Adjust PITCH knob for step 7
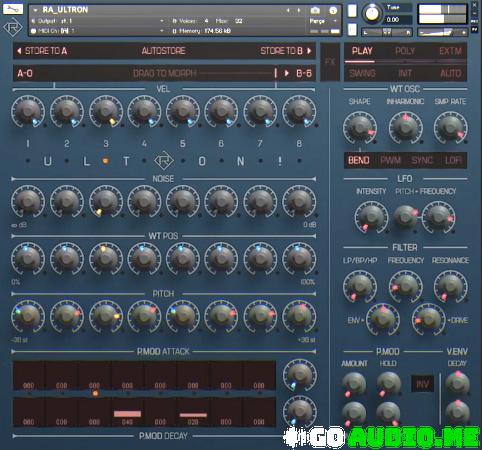The image size is (482, 450). pos(260,316)
